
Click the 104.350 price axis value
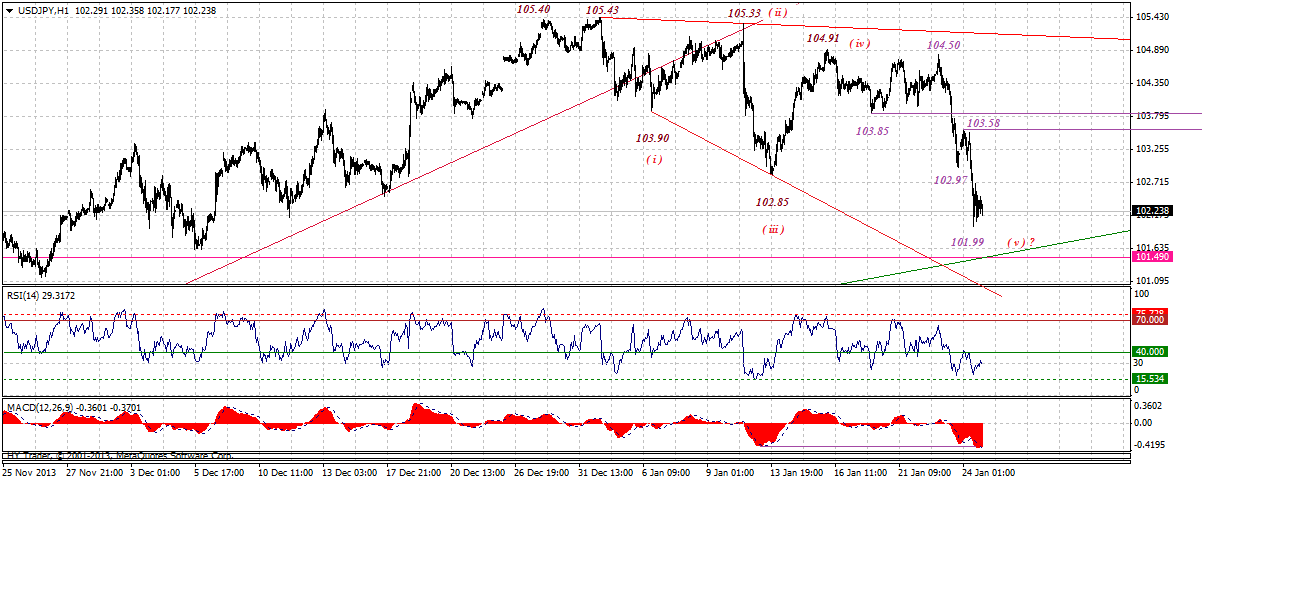(1153, 83)
